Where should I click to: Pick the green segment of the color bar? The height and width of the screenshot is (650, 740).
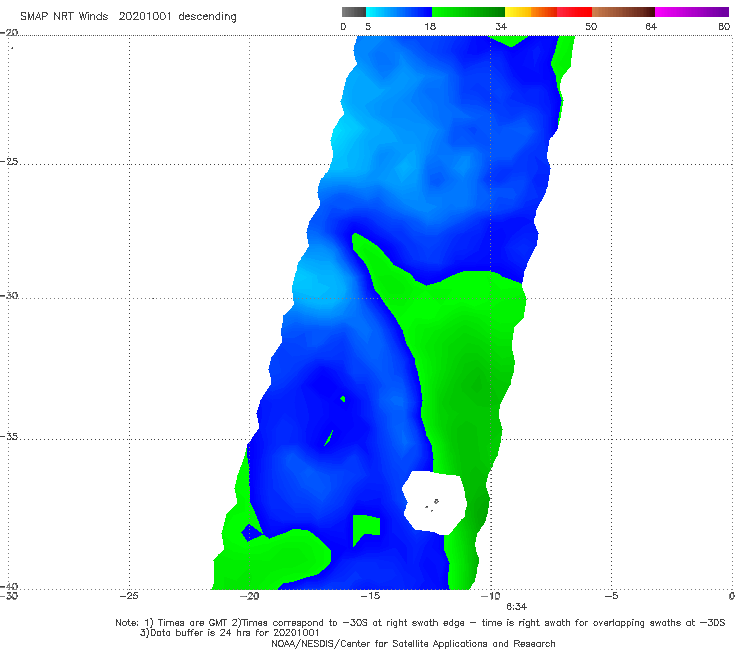(x=468, y=12)
